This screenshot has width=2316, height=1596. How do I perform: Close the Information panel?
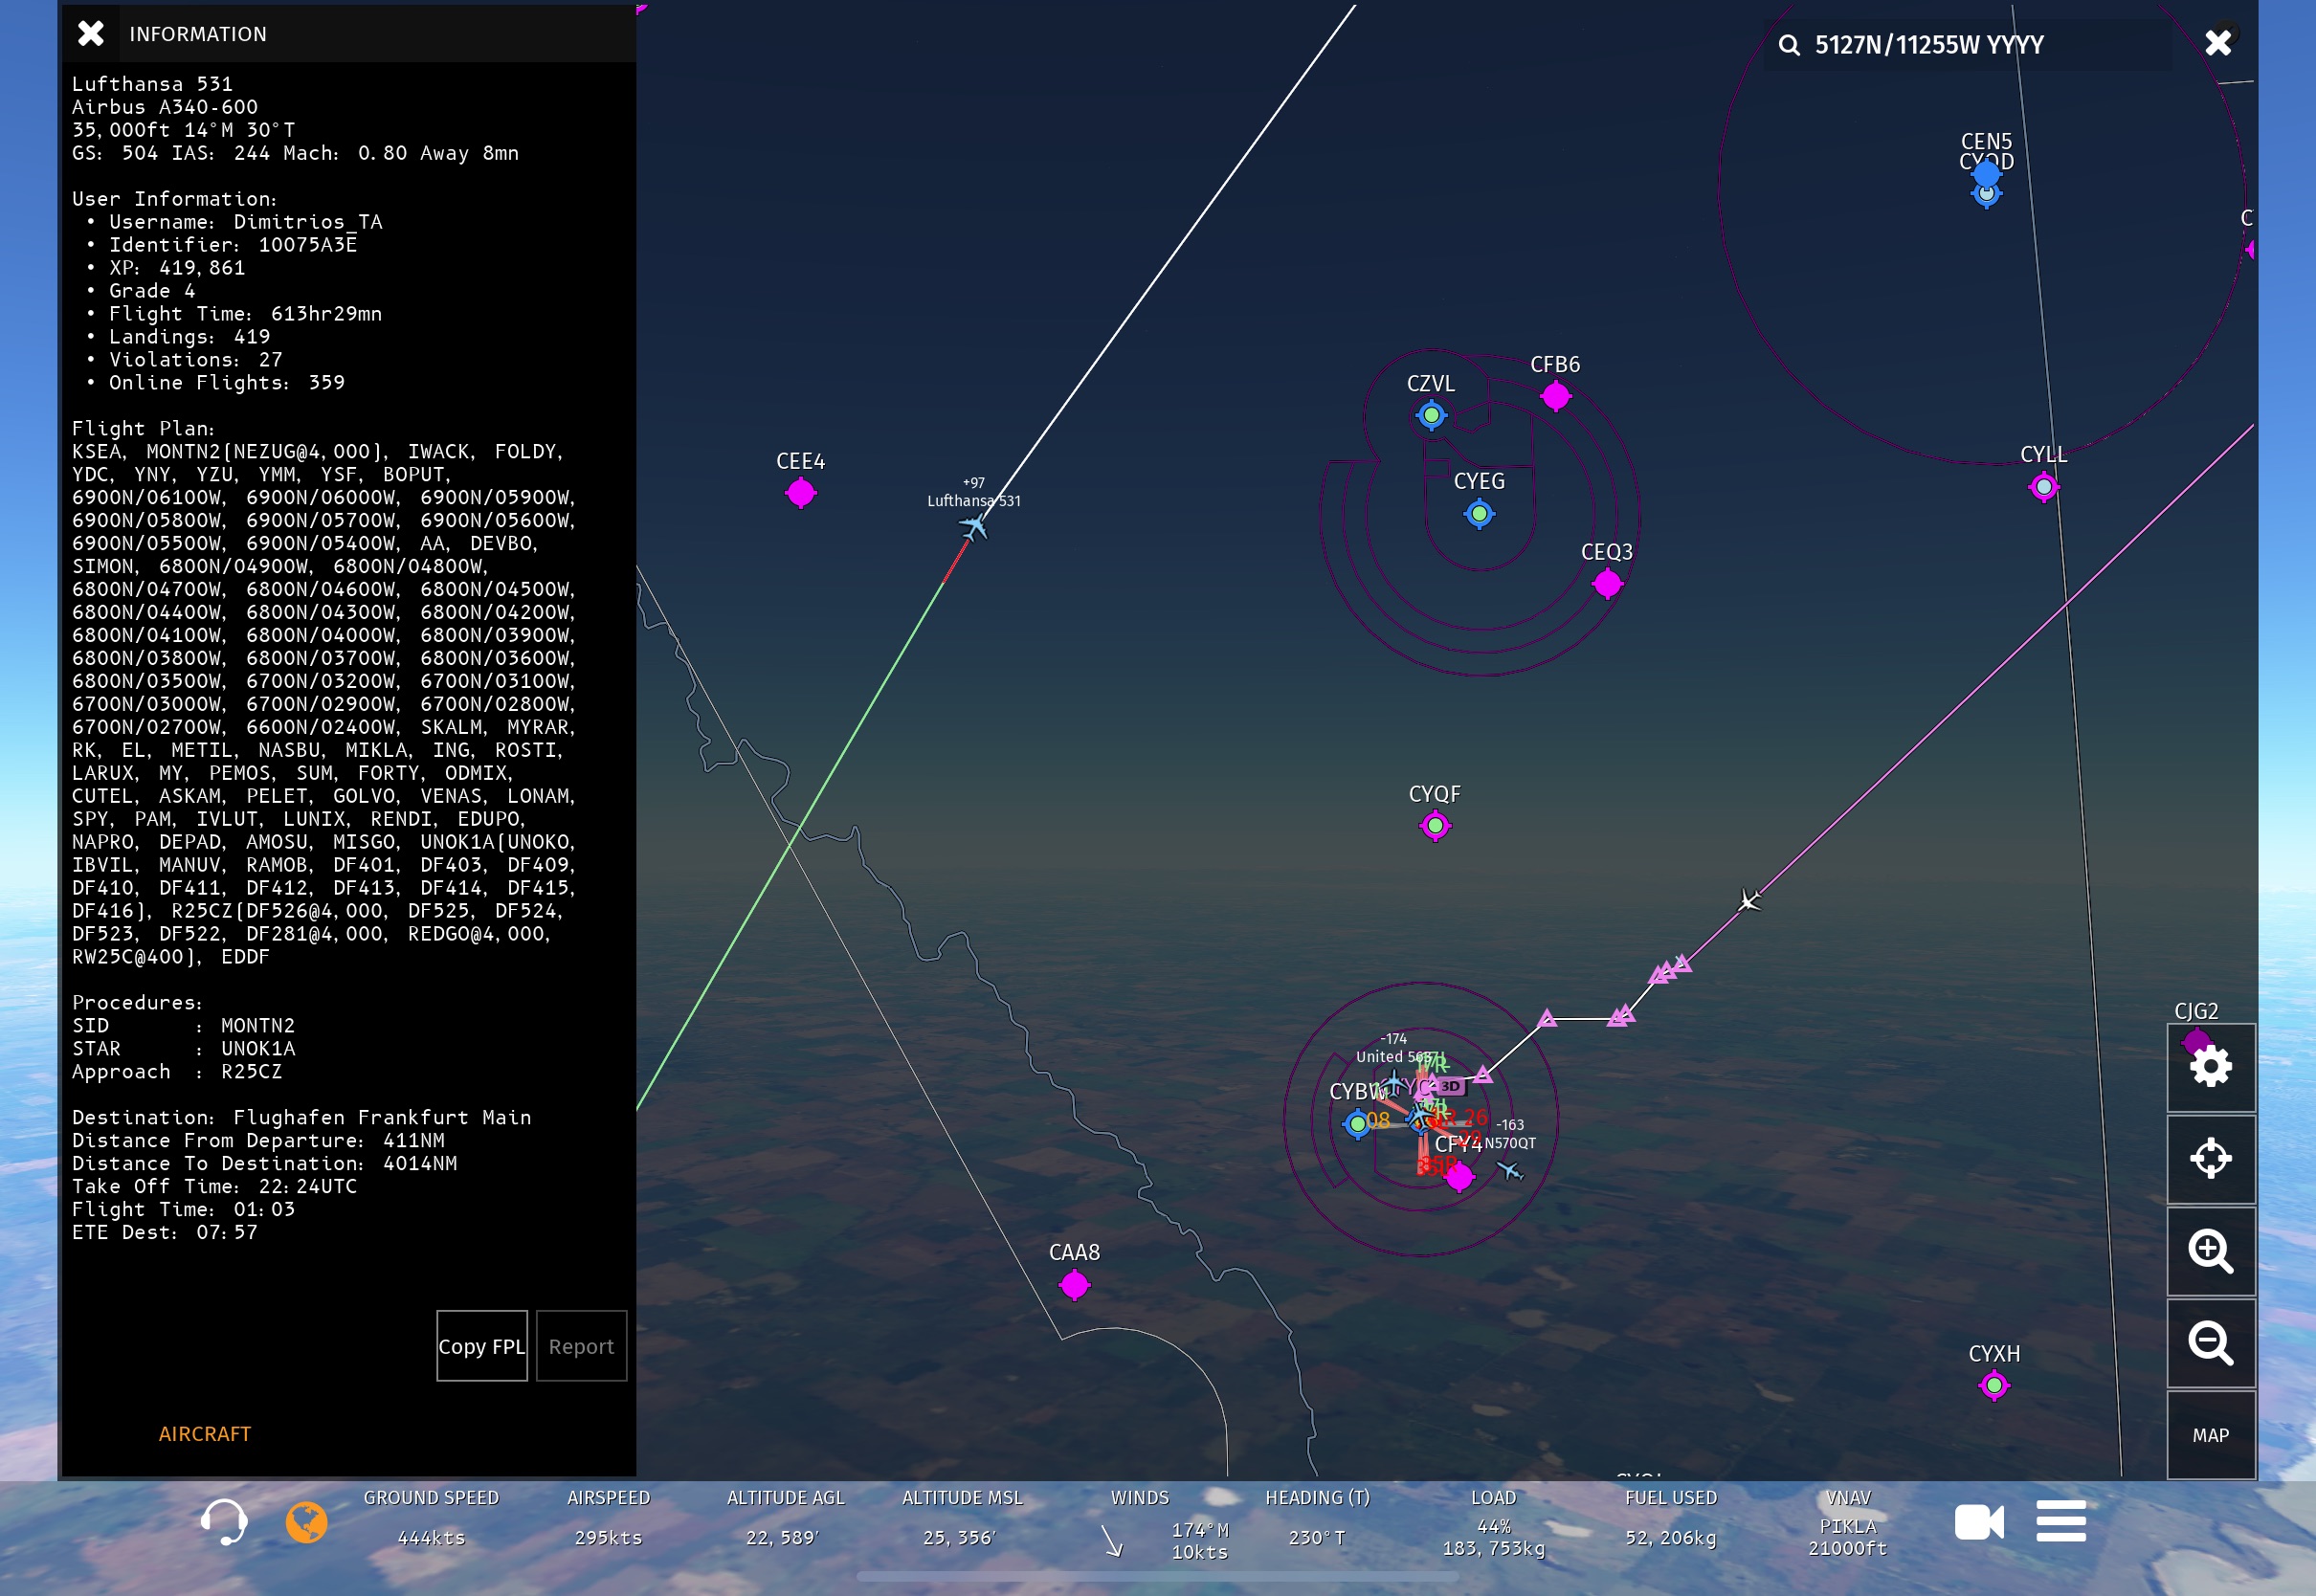[91, 34]
